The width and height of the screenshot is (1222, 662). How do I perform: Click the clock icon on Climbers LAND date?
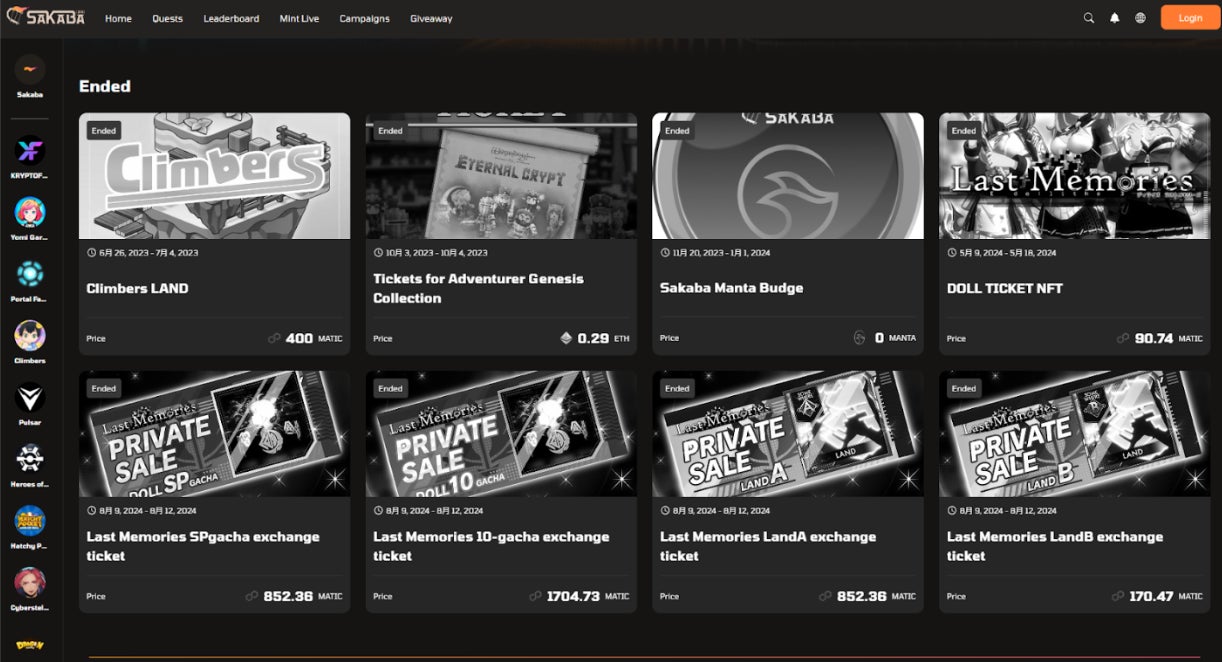click(x=91, y=253)
